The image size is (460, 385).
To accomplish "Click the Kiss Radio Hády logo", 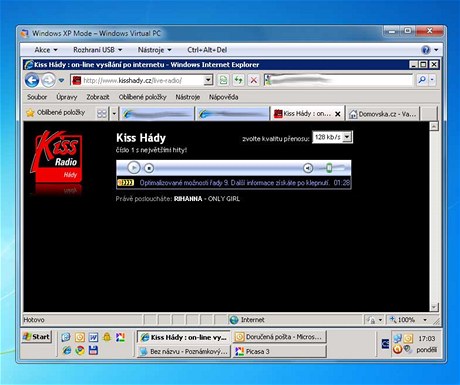I will point(57,157).
